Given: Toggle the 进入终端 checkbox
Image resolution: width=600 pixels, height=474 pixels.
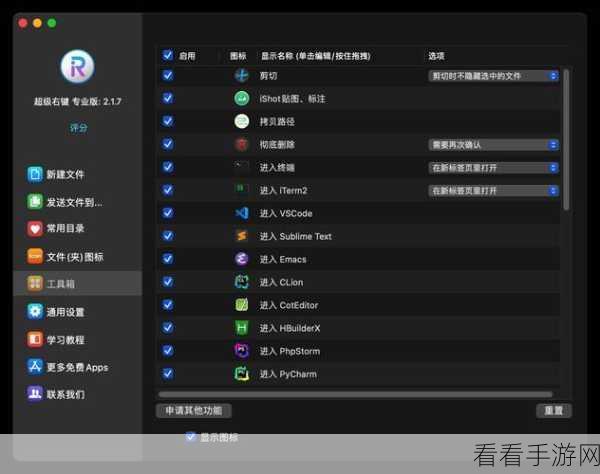Looking at the screenshot, I should pyautogui.click(x=168, y=167).
